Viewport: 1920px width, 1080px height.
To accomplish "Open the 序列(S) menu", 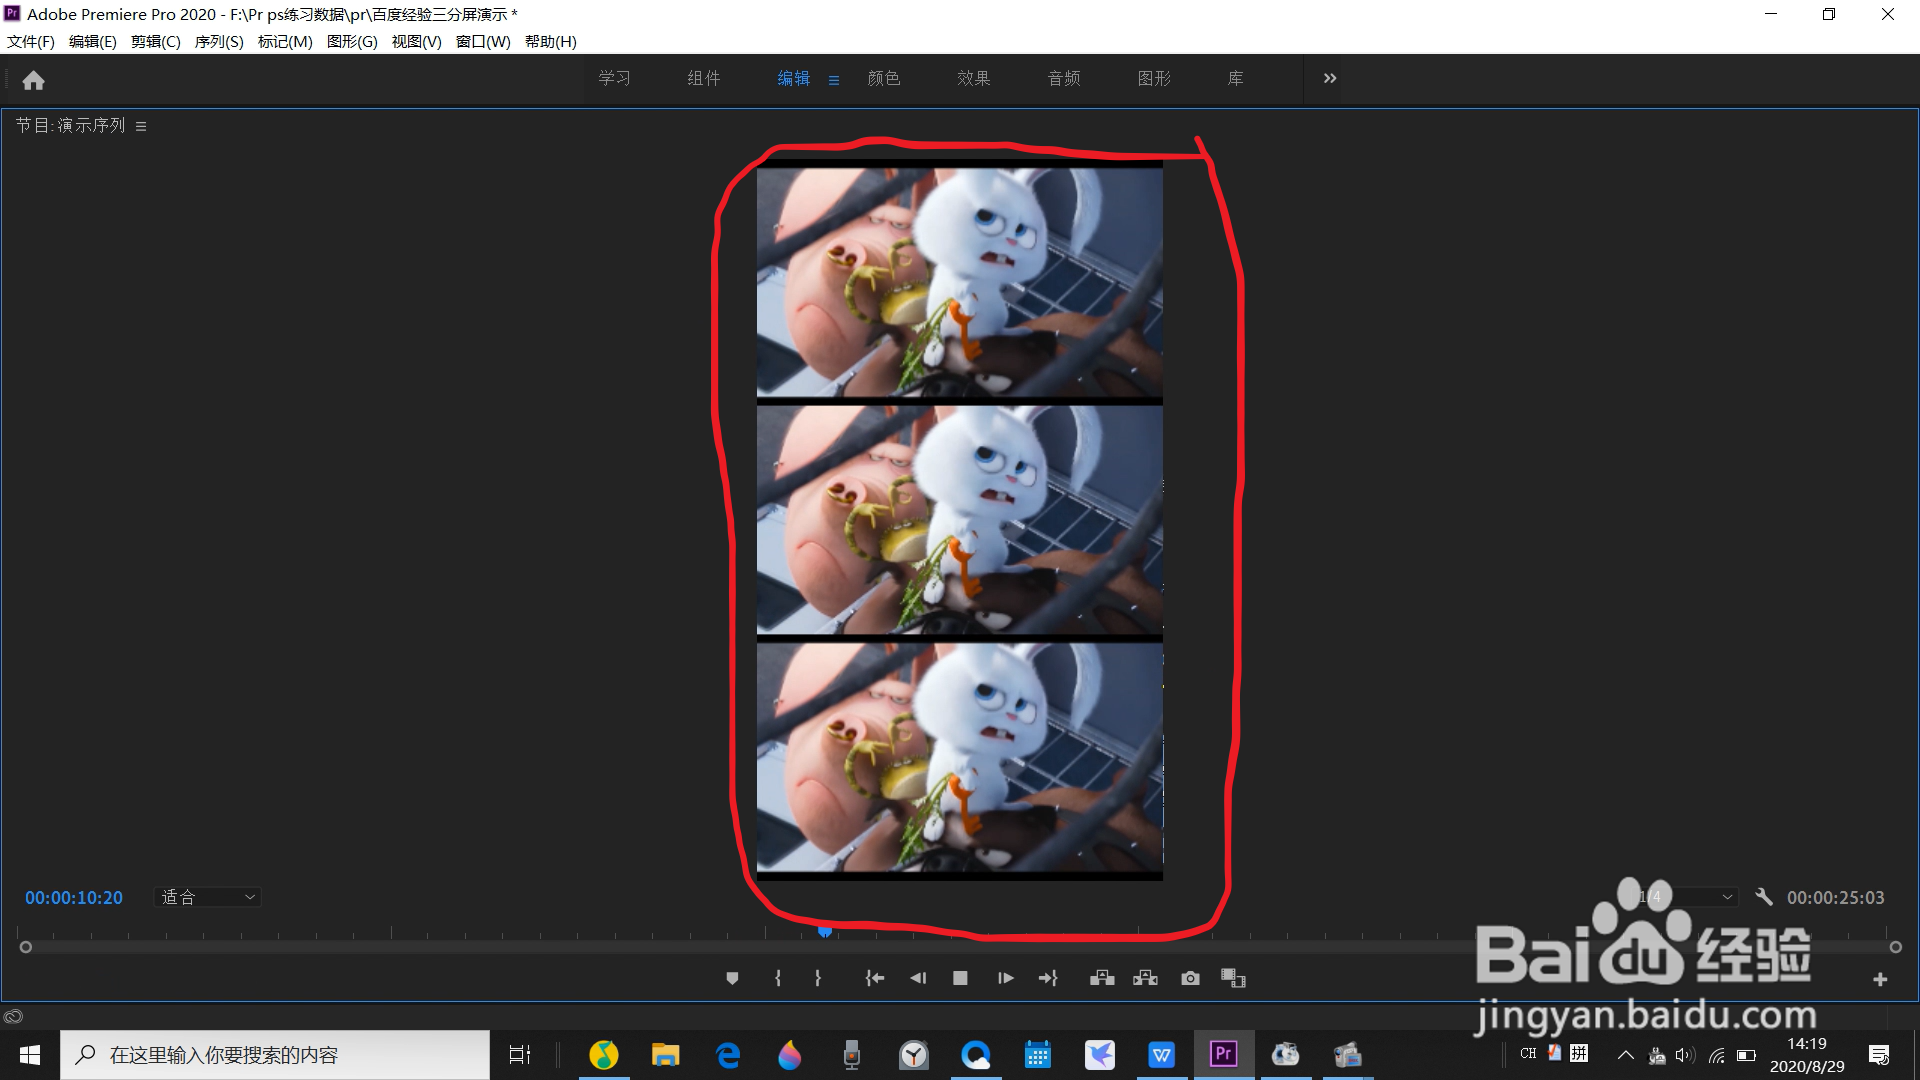I will [218, 41].
